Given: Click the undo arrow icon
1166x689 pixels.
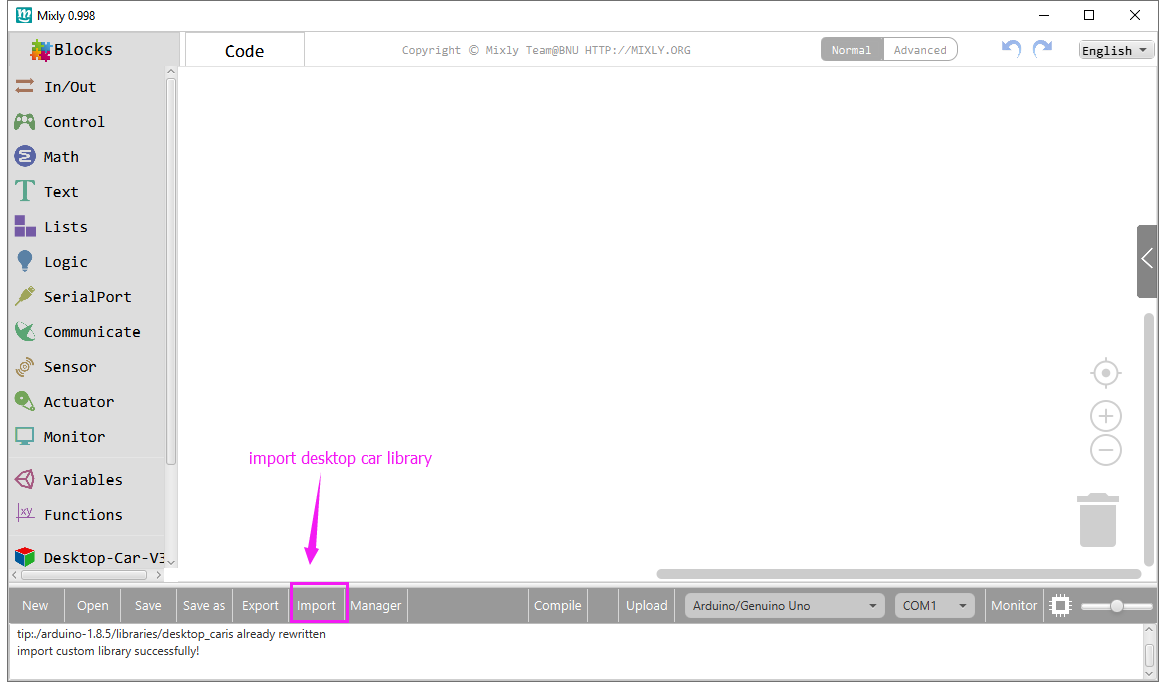Looking at the screenshot, I should tap(1011, 49).
